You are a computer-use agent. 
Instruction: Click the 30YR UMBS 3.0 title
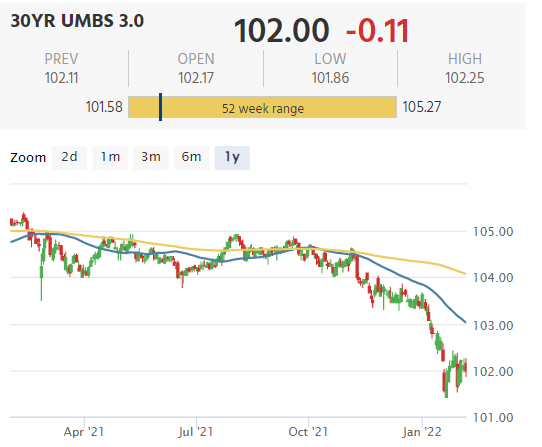(77, 21)
